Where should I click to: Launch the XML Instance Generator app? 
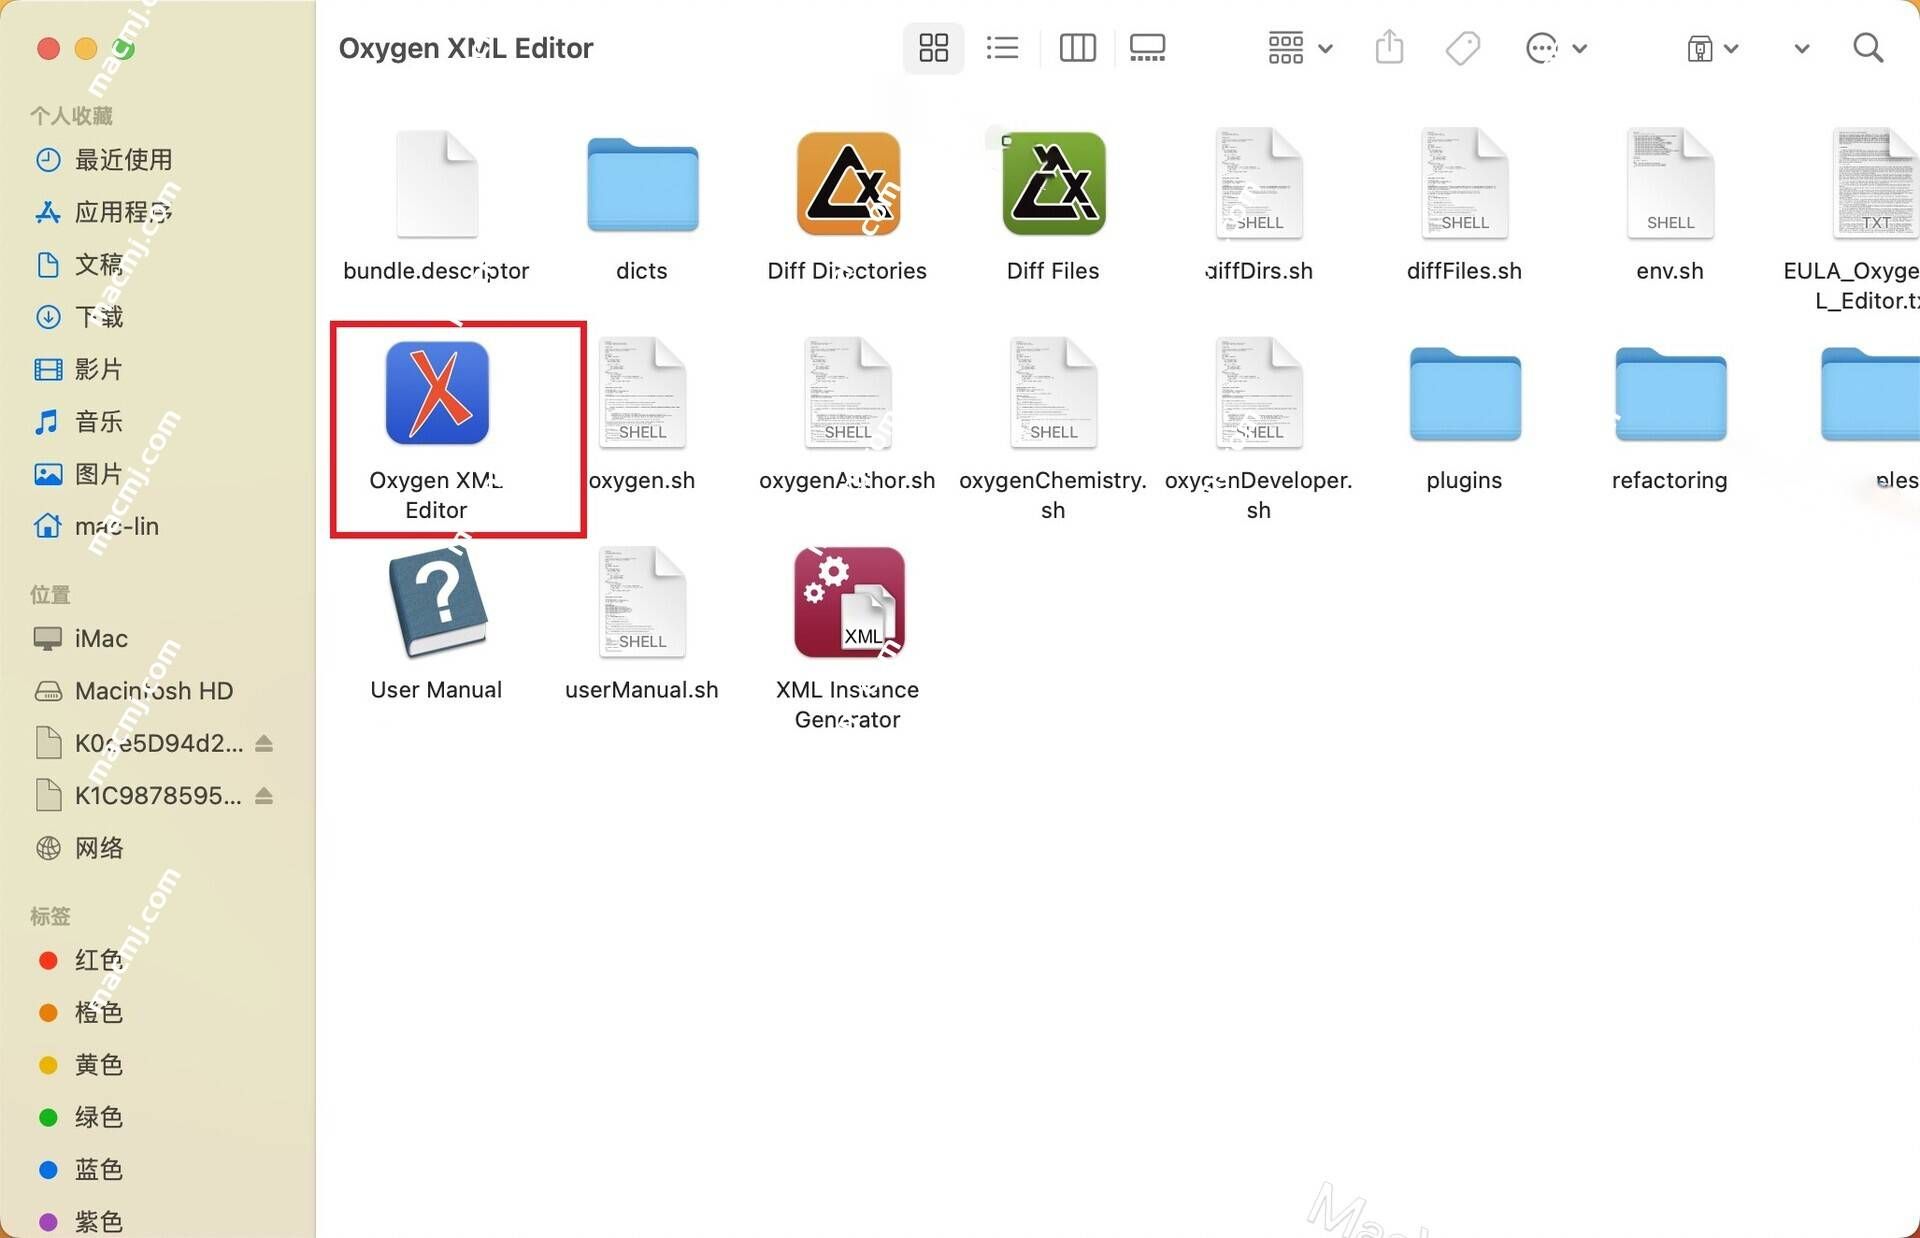848,603
